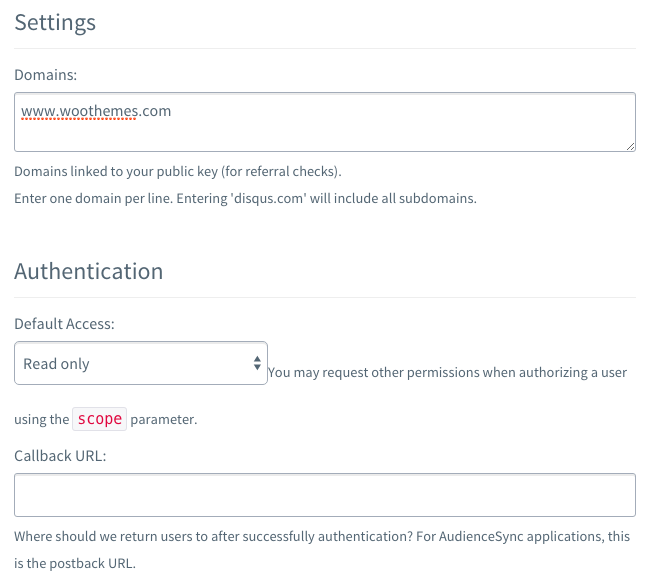Click the up-down arrows of Default Access select
652x586 pixels.
[257, 363]
